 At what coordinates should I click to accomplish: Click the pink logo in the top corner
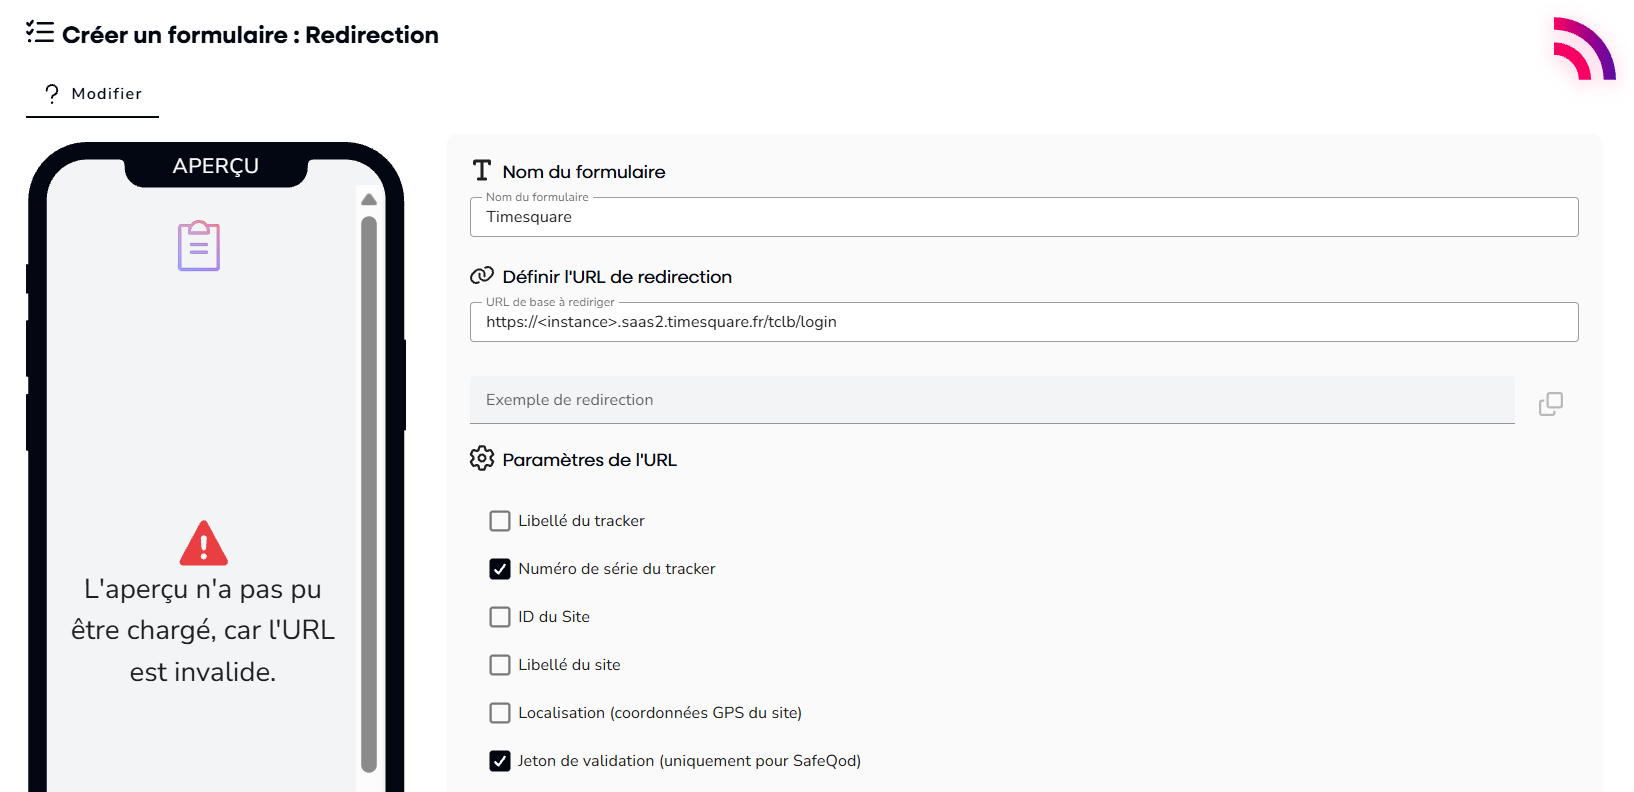pyautogui.click(x=1584, y=48)
